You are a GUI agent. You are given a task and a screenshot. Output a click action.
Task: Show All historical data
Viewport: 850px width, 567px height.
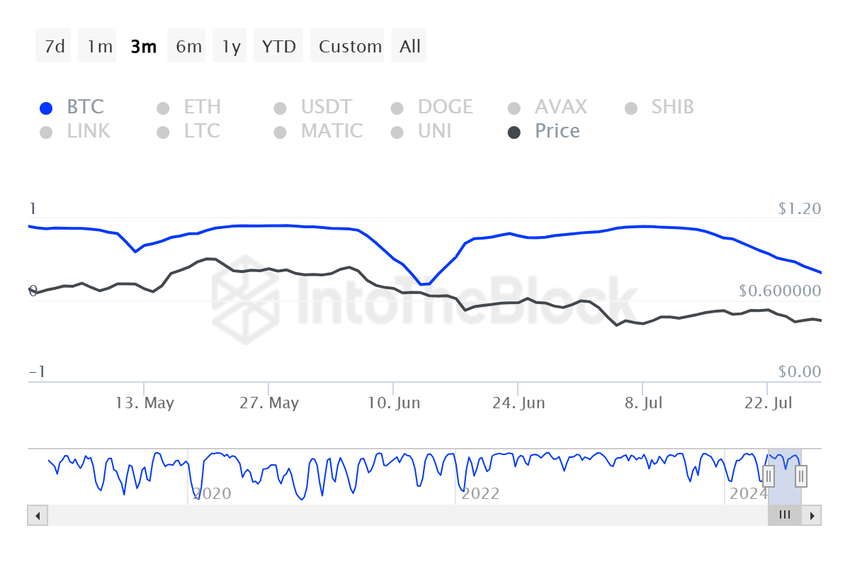point(409,46)
